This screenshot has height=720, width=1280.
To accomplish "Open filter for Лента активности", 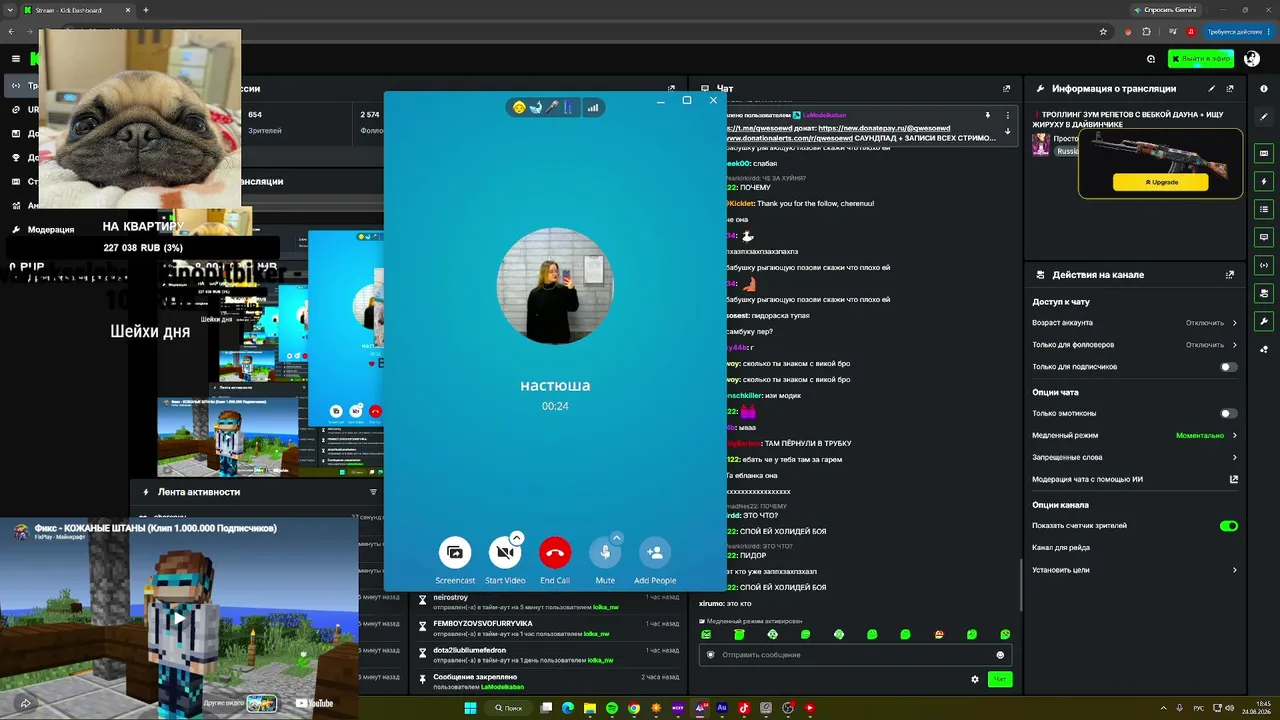I will click(x=374, y=492).
